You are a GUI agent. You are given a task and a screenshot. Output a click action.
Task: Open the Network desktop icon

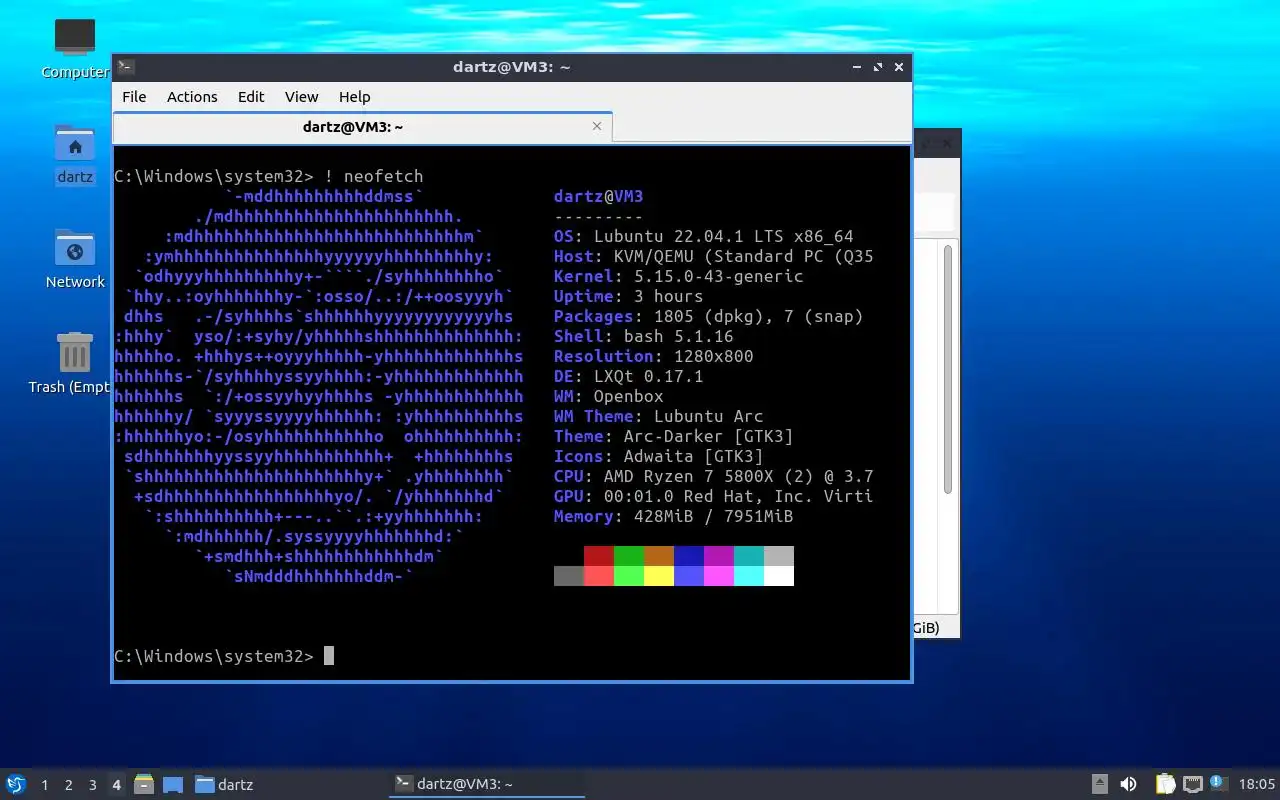tap(75, 259)
